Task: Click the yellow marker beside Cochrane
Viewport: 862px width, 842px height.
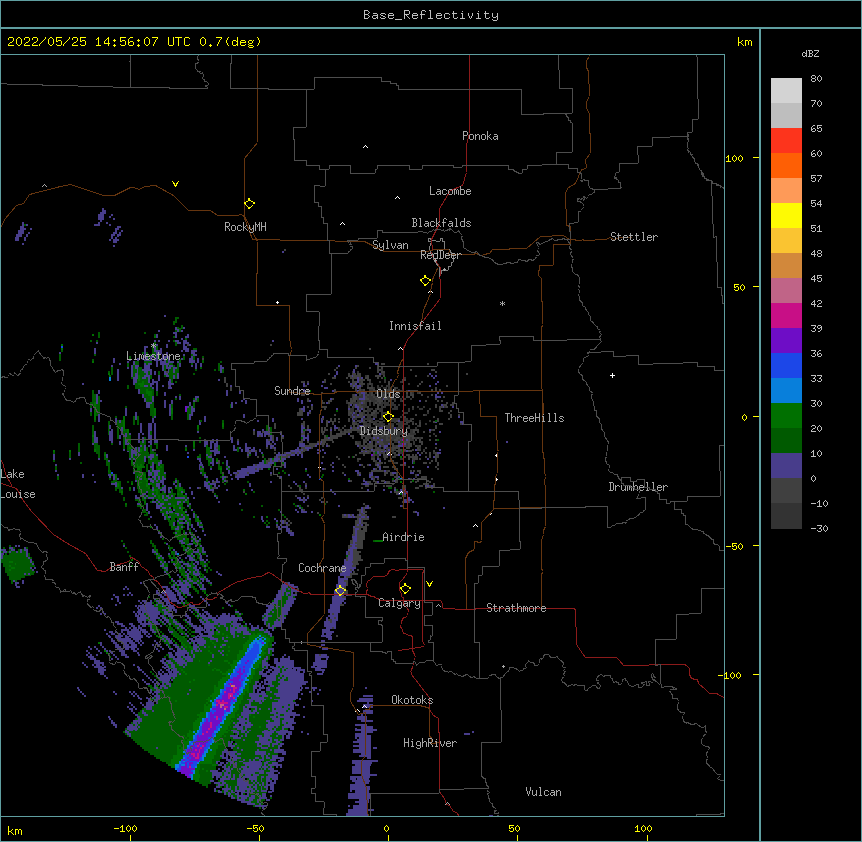Action: pos(340,590)
